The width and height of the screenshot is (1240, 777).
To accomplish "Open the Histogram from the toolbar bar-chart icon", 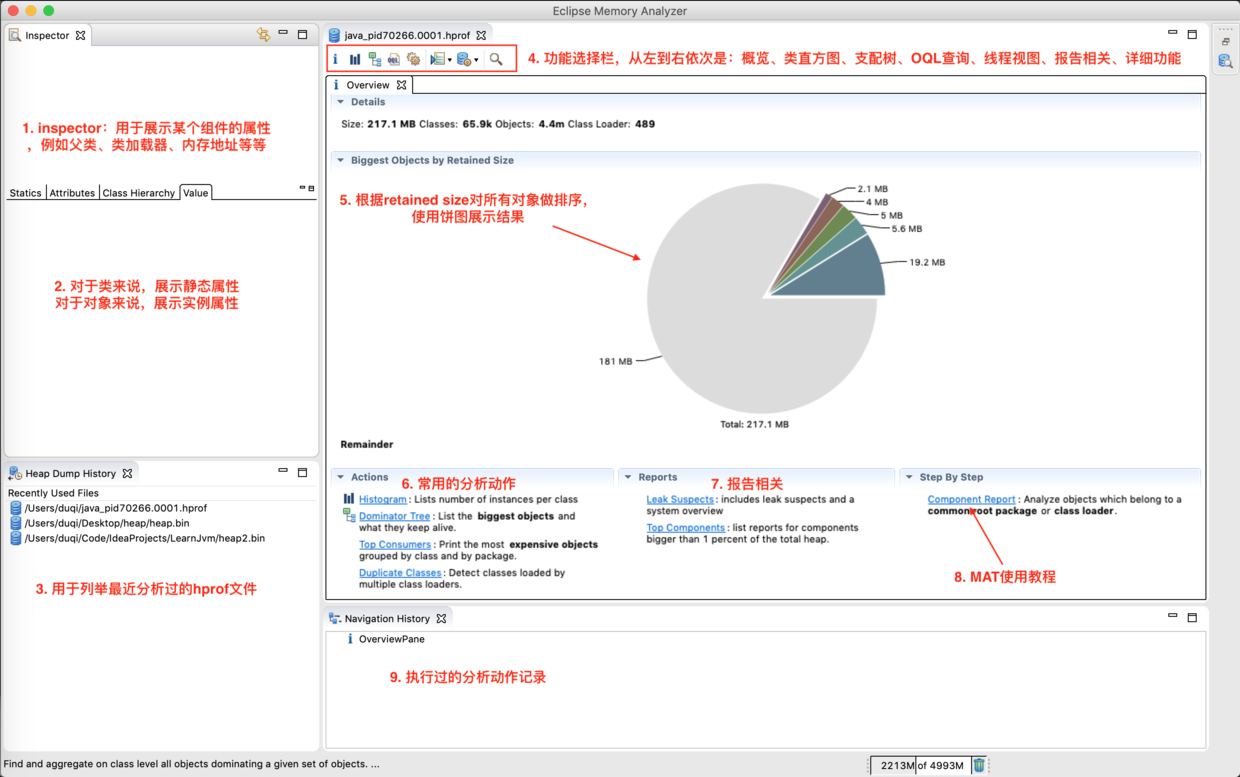I will click(x=354, y=60).
